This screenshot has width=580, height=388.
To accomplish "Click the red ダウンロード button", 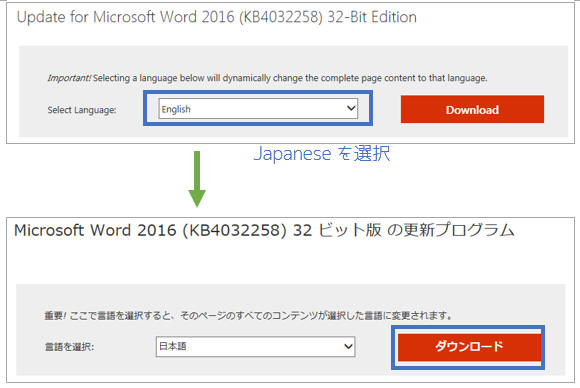I will point(469,347).
